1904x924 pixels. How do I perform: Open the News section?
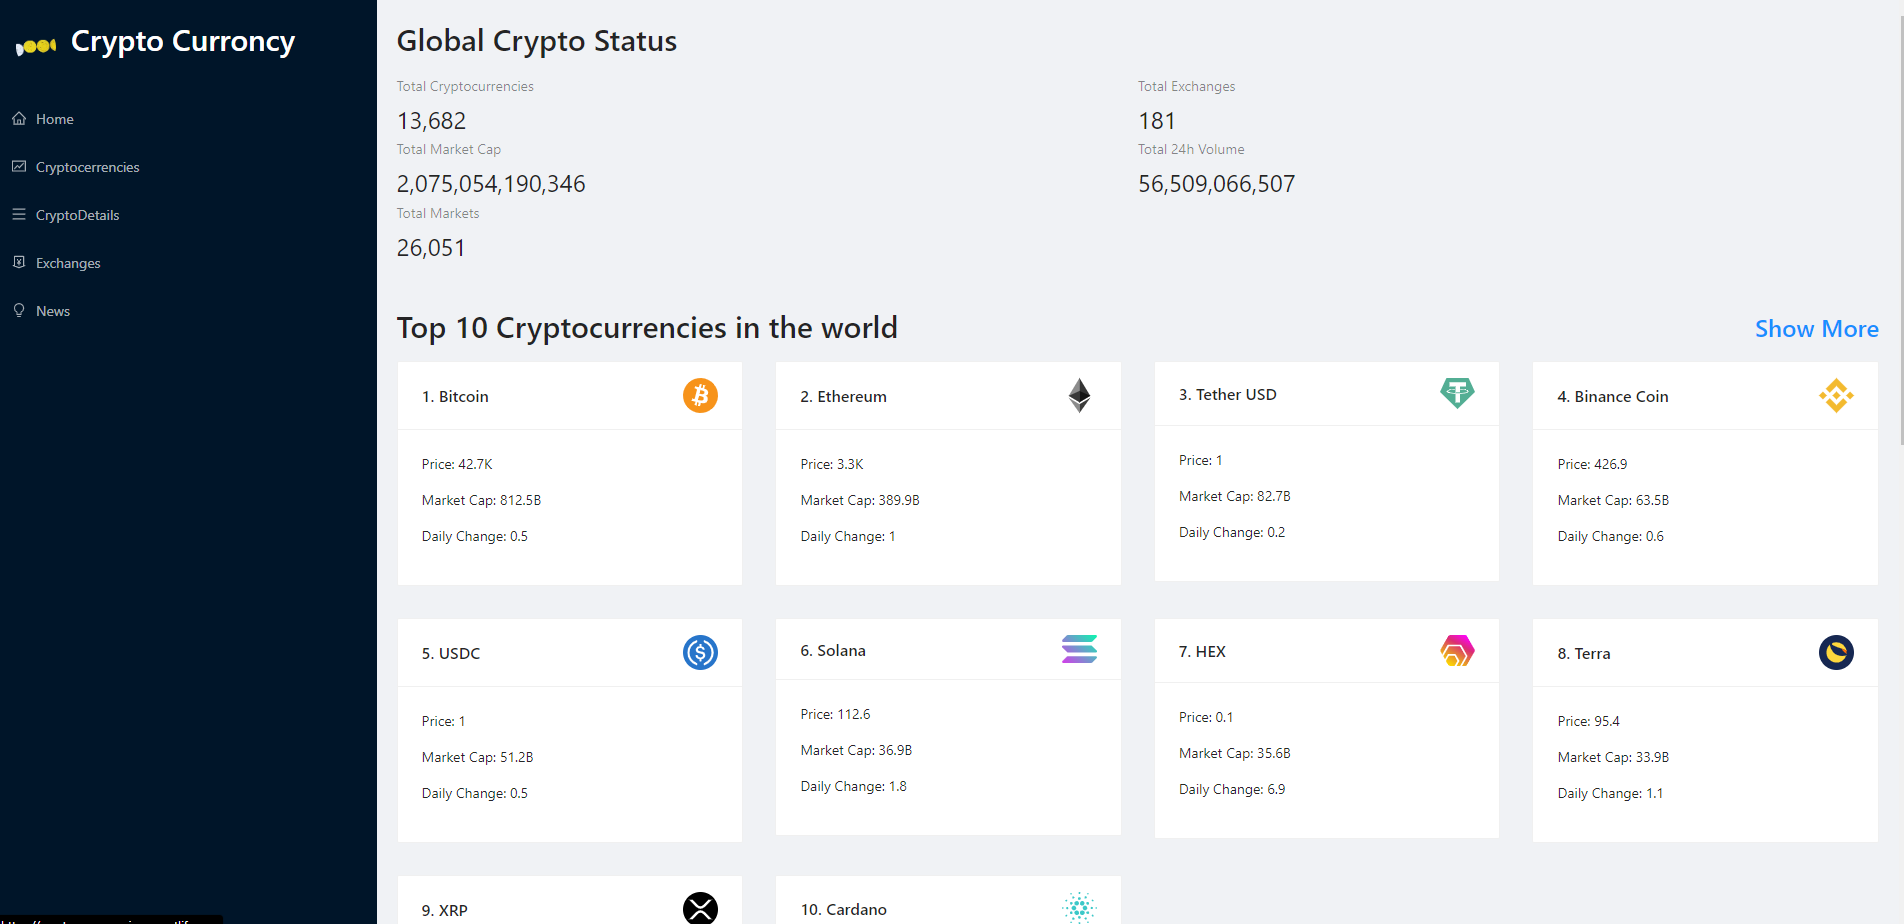pyautogui.click(x=53, y=311)
